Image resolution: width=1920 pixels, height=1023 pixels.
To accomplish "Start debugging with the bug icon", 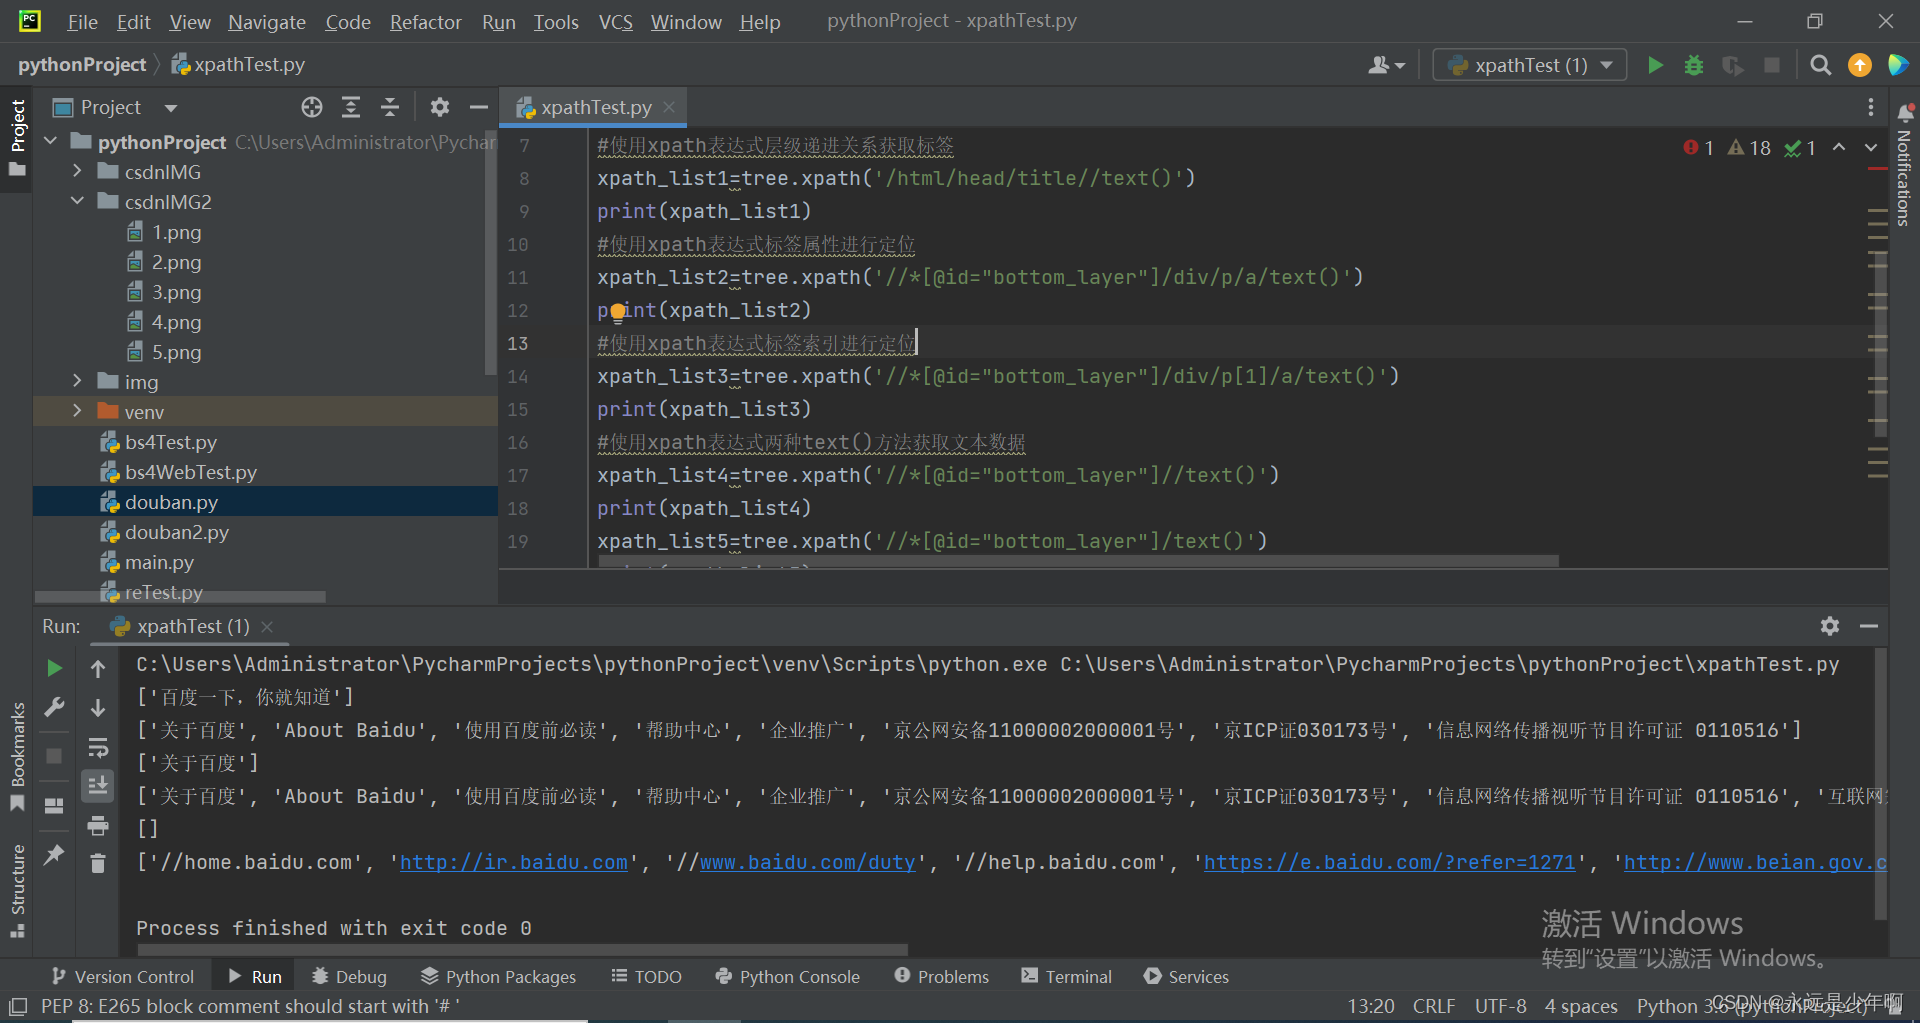I will pyautogui.click(x=1694, y=65).
